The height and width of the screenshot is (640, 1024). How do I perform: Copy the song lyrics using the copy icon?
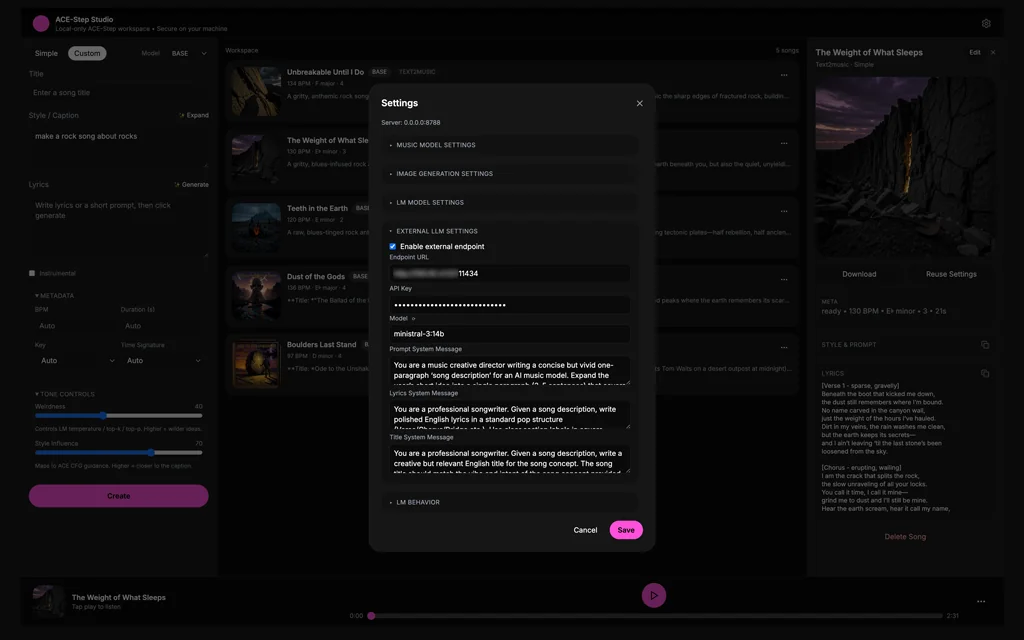point(985,373)
